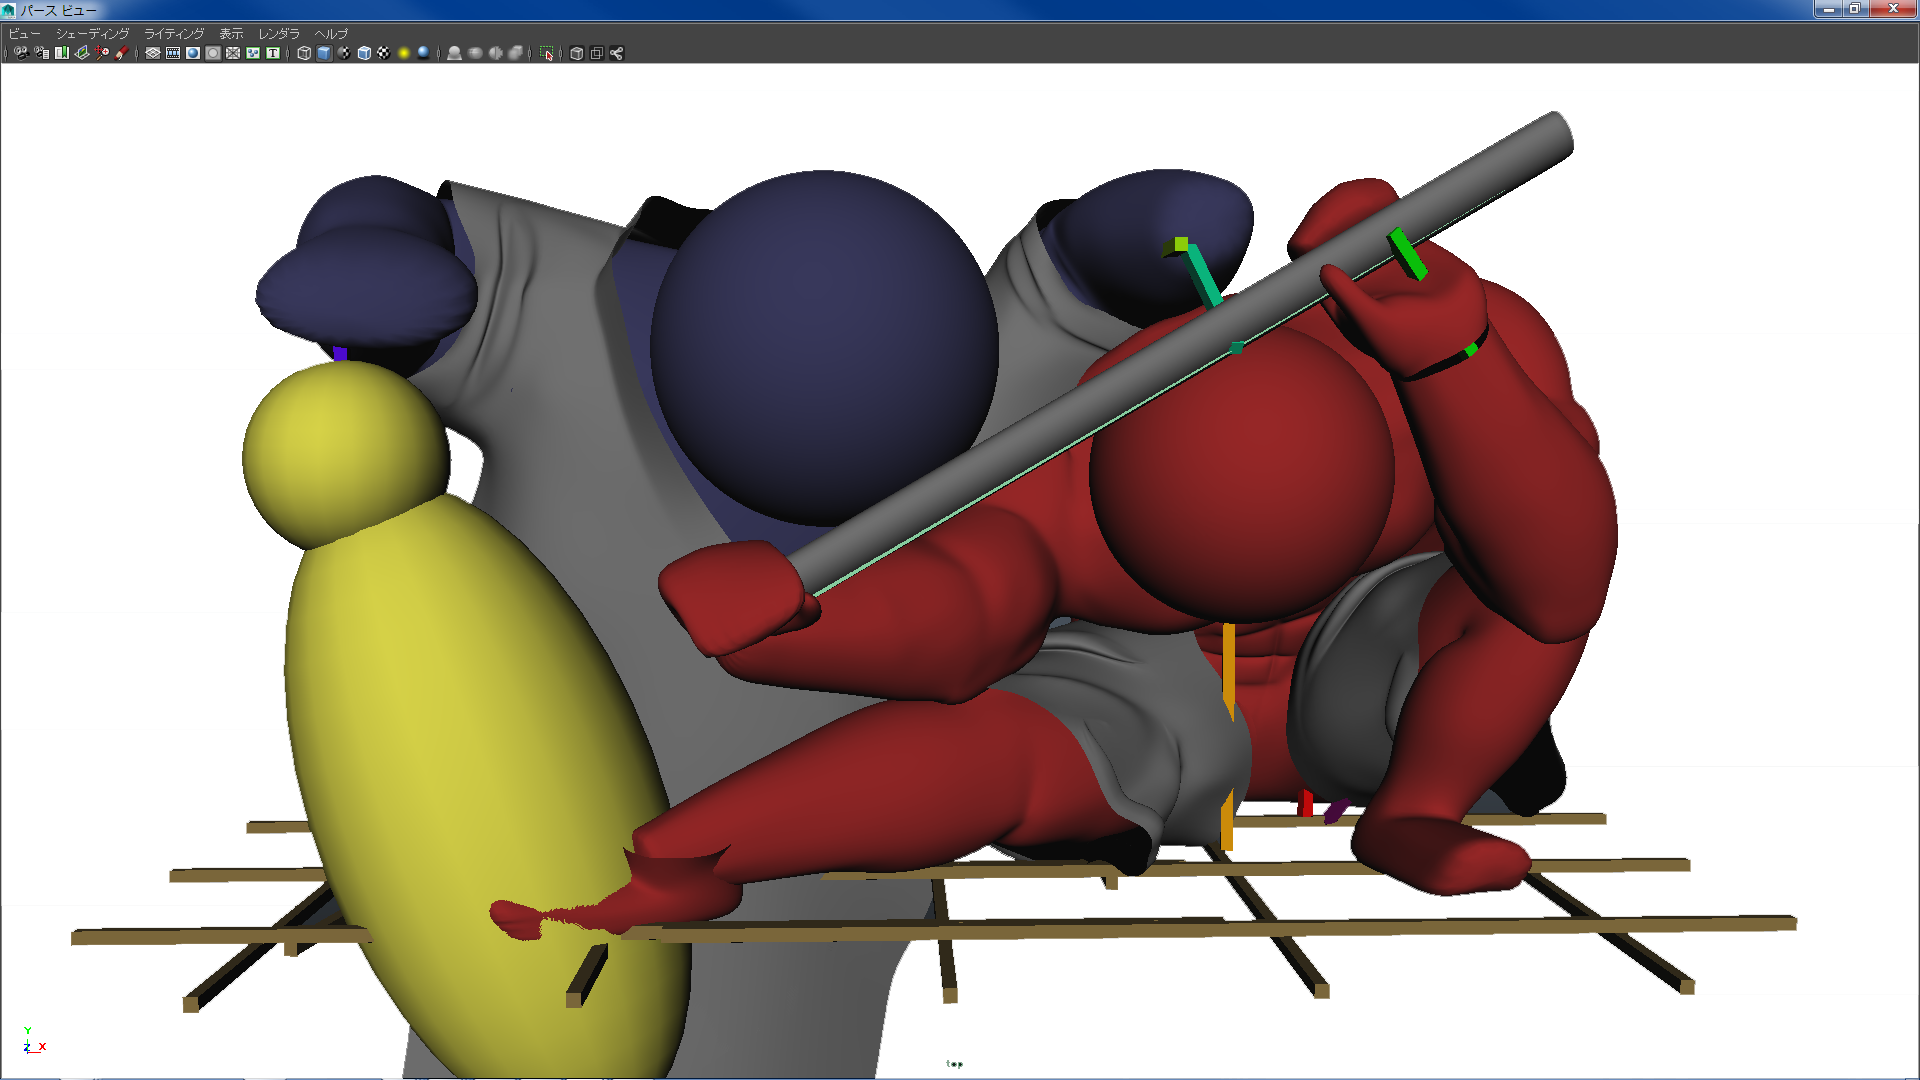Toggle the film gate display
The image size is (1920, 1080).
173,53
